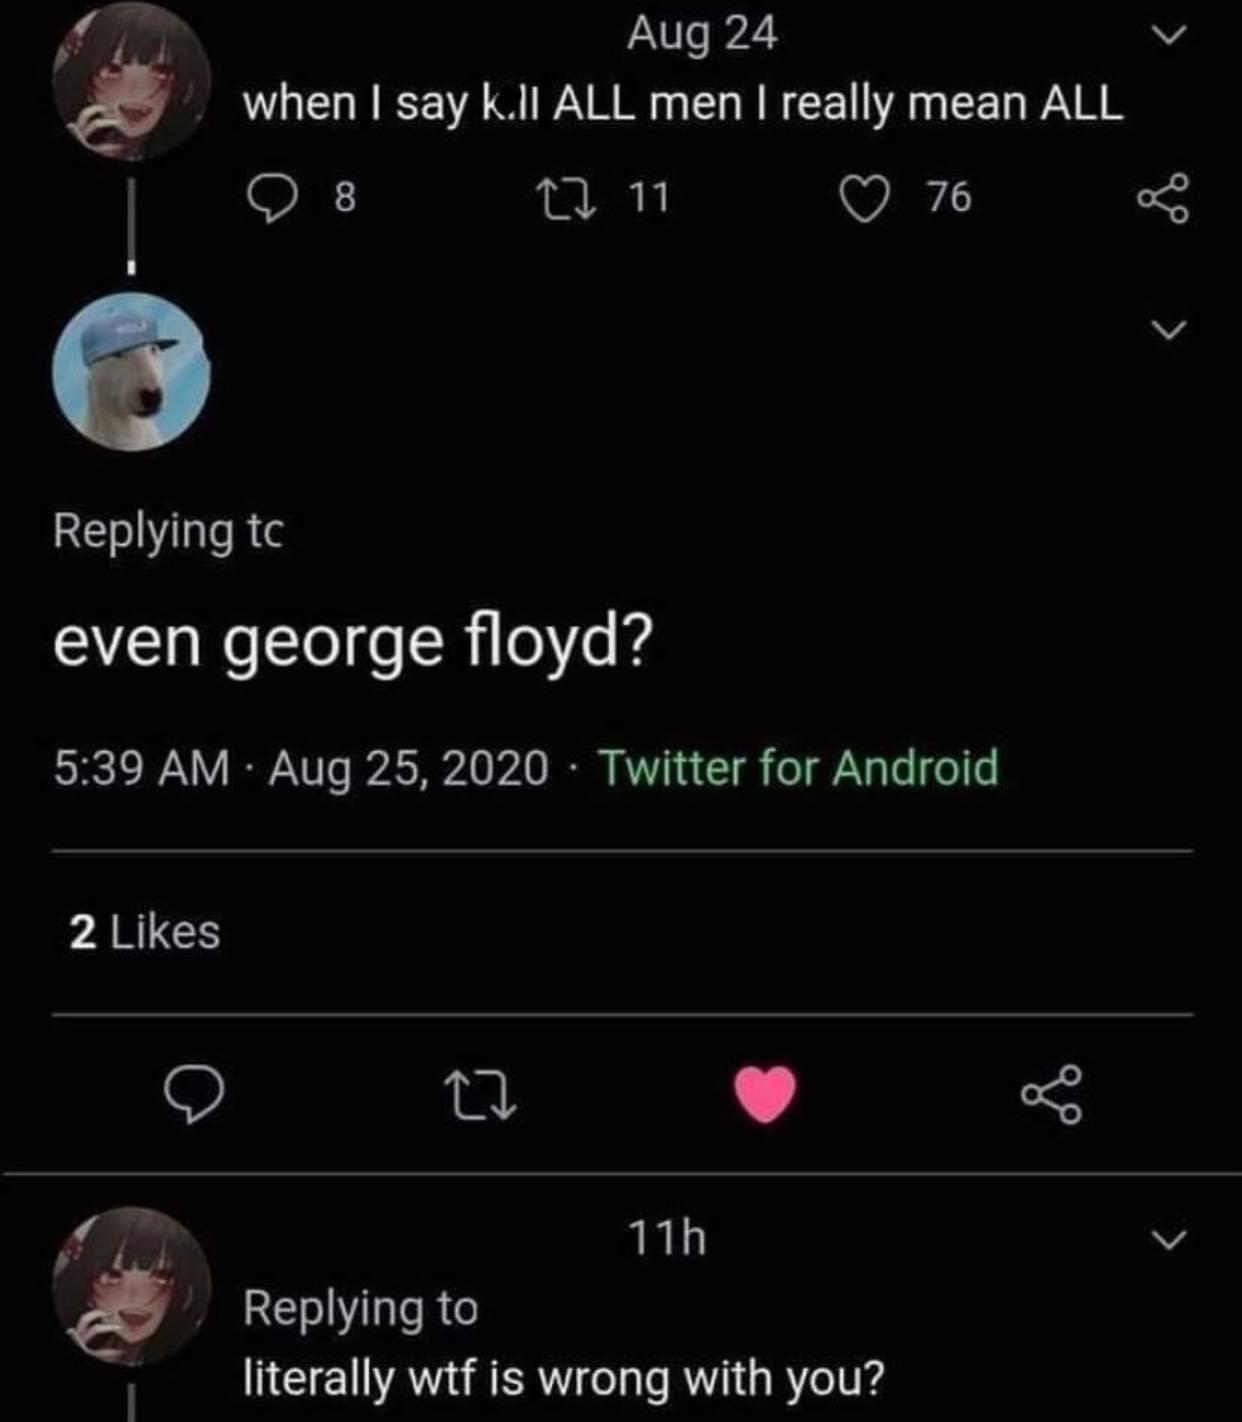Image resolution: width=1242 pixels, height=1422 pixels.
Task: Open the 'literally wtf is wrong with you?' reply
Action: [x=564, y=1380]
